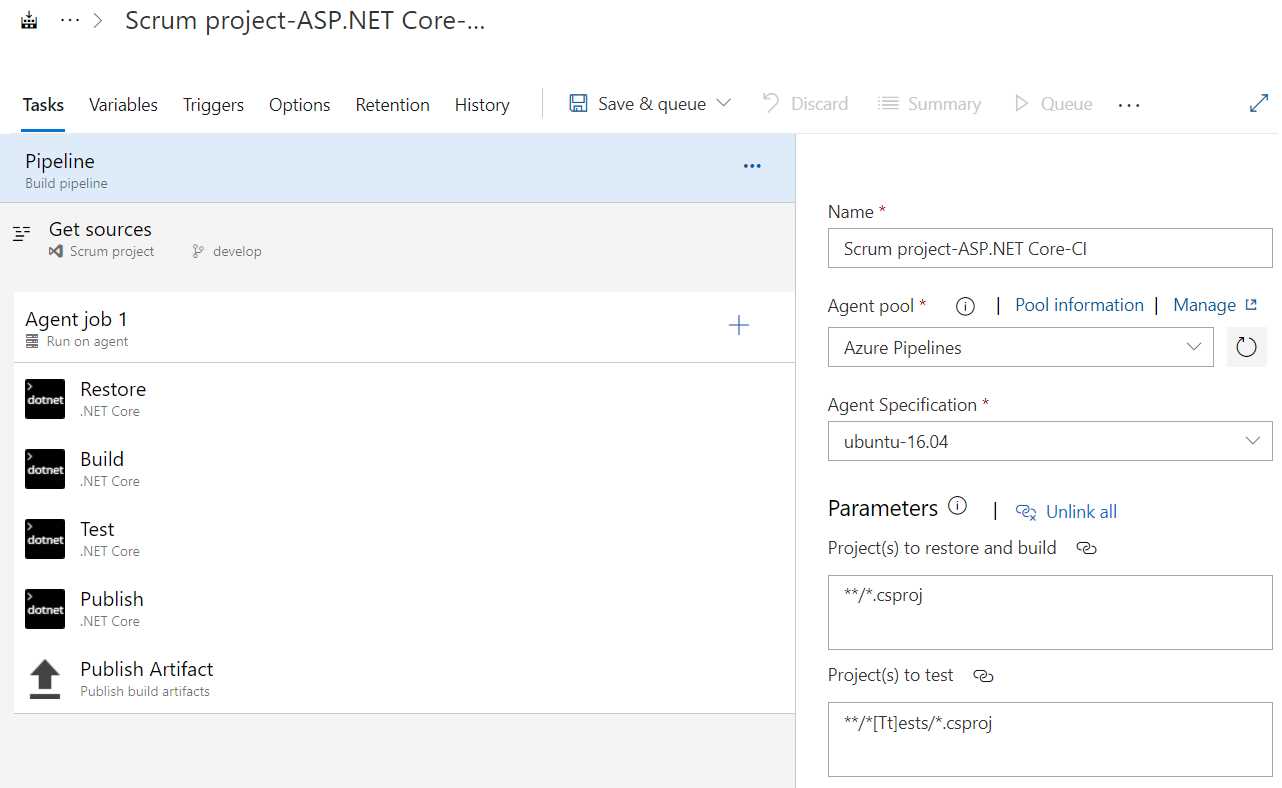Click the Manage link next to Agent pool
The image size is (1282, 788).
pos(1205,305)
